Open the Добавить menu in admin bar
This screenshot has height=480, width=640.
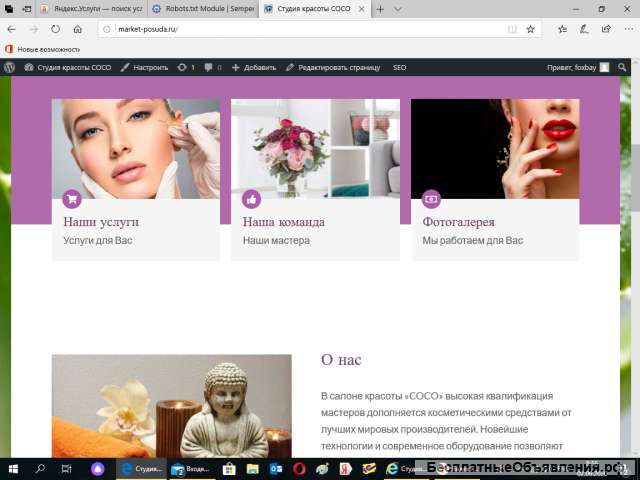pyautogui.click(x=254, y=67)
